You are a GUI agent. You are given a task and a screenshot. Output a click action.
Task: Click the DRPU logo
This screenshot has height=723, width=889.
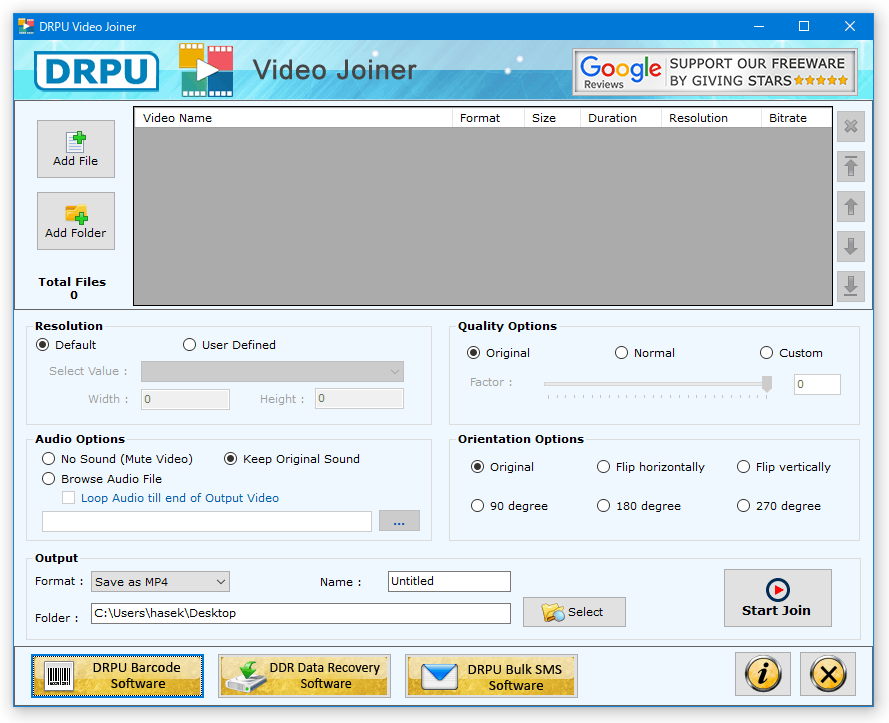[x=96, y=71]
